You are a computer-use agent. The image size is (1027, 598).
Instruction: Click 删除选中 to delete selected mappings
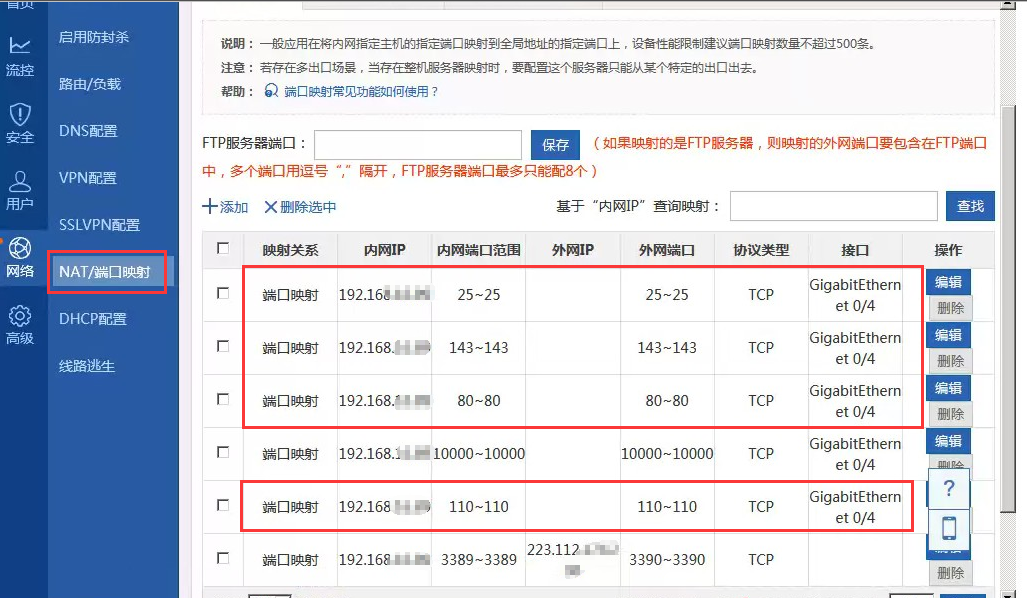click(x=300, y=207)
